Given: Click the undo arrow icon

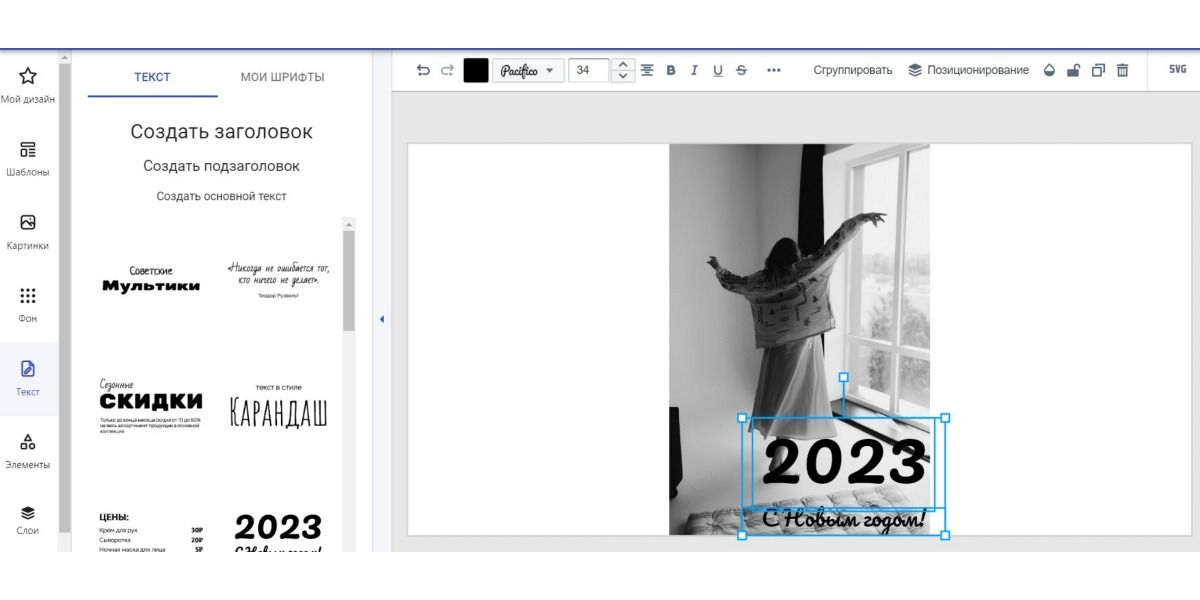Looking at the screenshot, I should point(423,70).
